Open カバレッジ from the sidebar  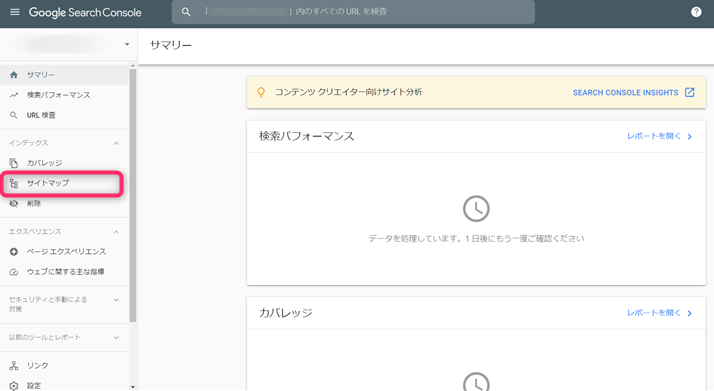point(64,163)
